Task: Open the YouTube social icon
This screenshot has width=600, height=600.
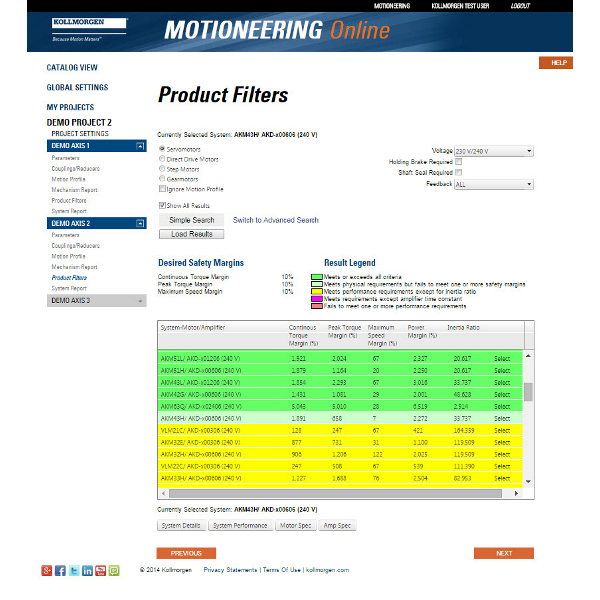Action: tap(101, 571)
